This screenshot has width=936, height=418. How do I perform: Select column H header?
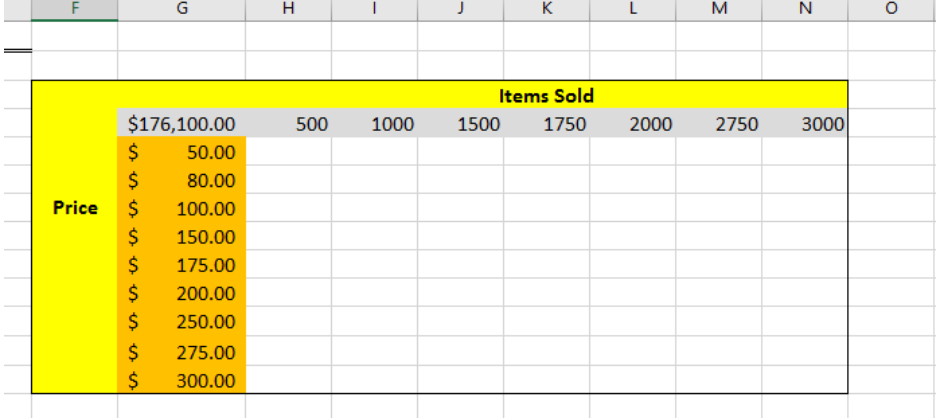point(288,10)
